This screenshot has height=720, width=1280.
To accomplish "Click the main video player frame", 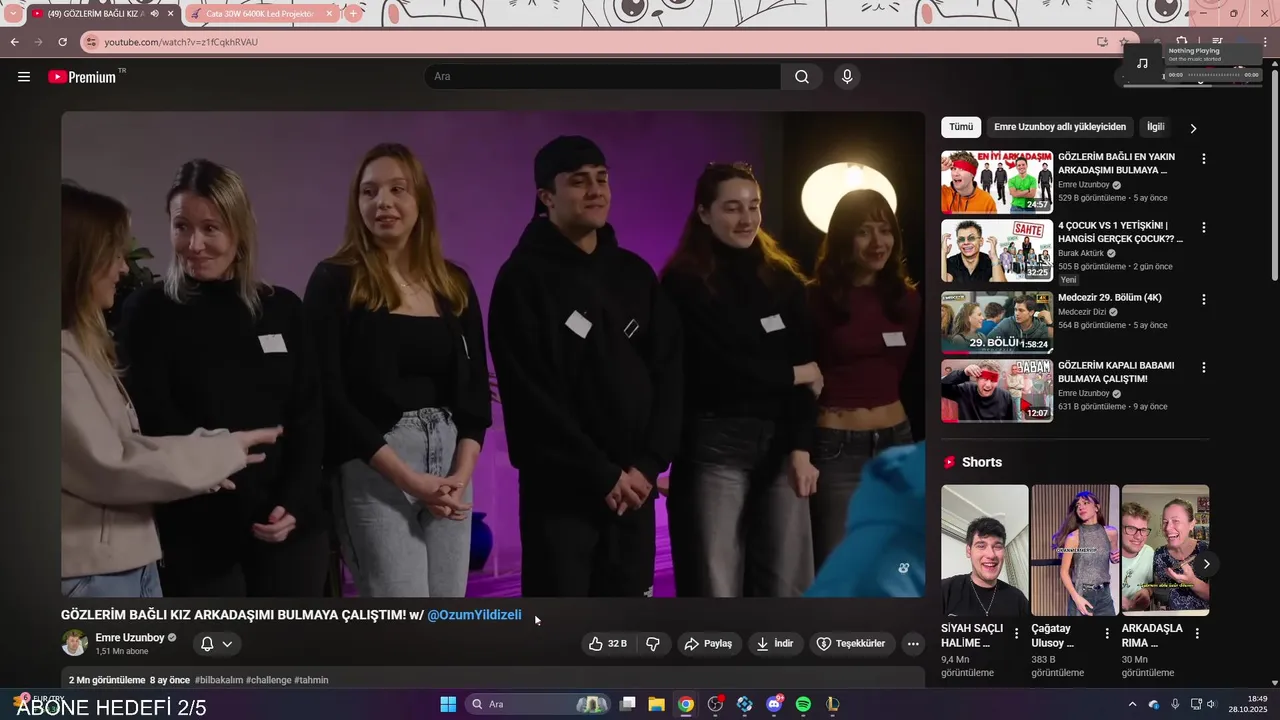I will (x=493, y=354).
